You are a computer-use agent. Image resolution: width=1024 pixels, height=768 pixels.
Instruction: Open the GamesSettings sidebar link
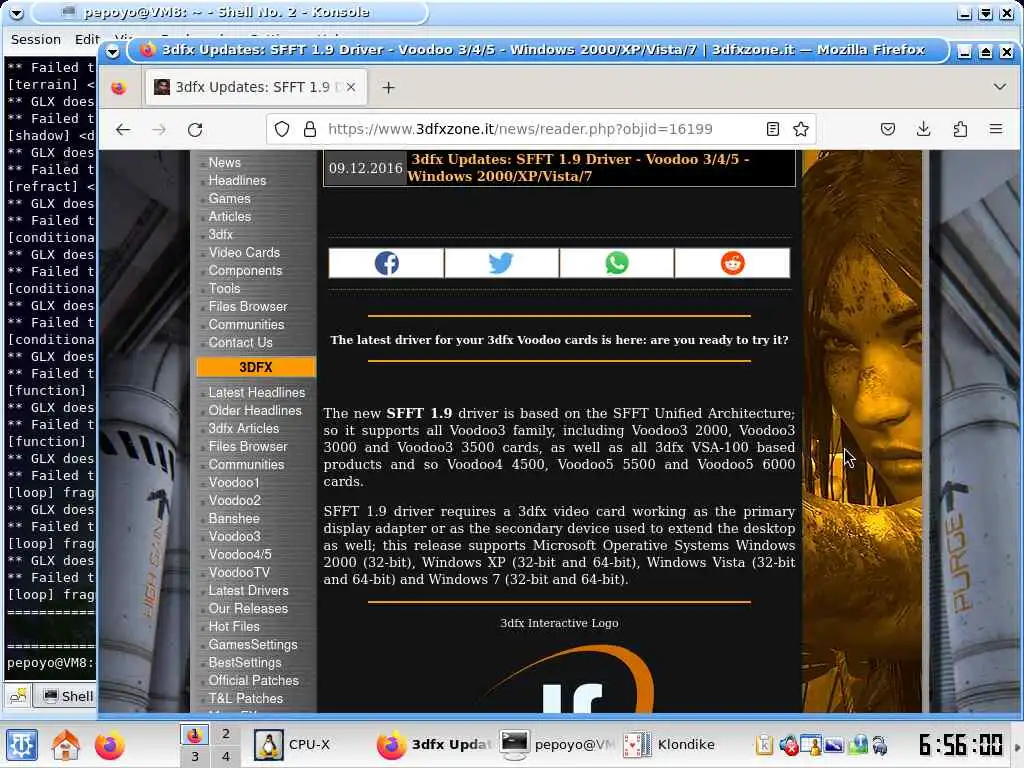coord(253,645)
